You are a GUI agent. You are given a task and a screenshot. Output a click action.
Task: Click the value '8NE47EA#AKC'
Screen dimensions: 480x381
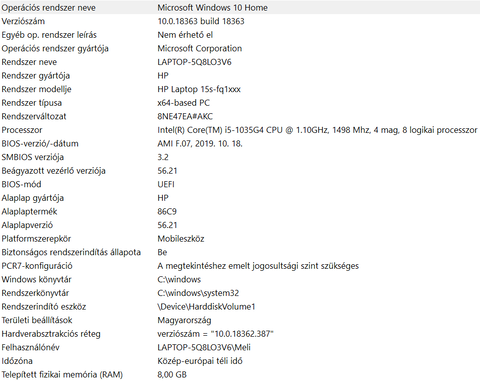coord(185,116)
